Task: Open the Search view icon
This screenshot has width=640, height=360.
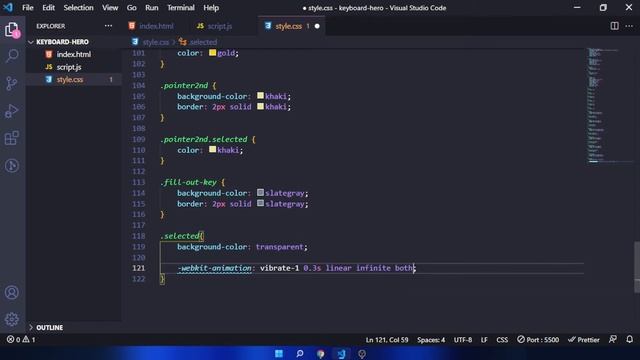Action: pyautogui.click(x=12, y=56)
